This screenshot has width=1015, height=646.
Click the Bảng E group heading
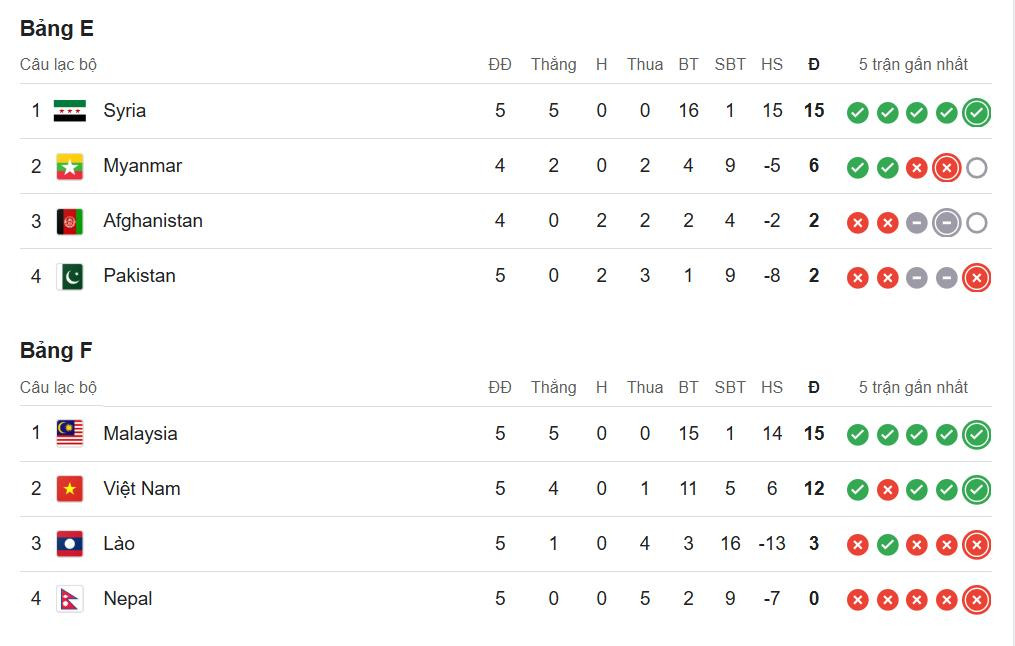point(57,29)
